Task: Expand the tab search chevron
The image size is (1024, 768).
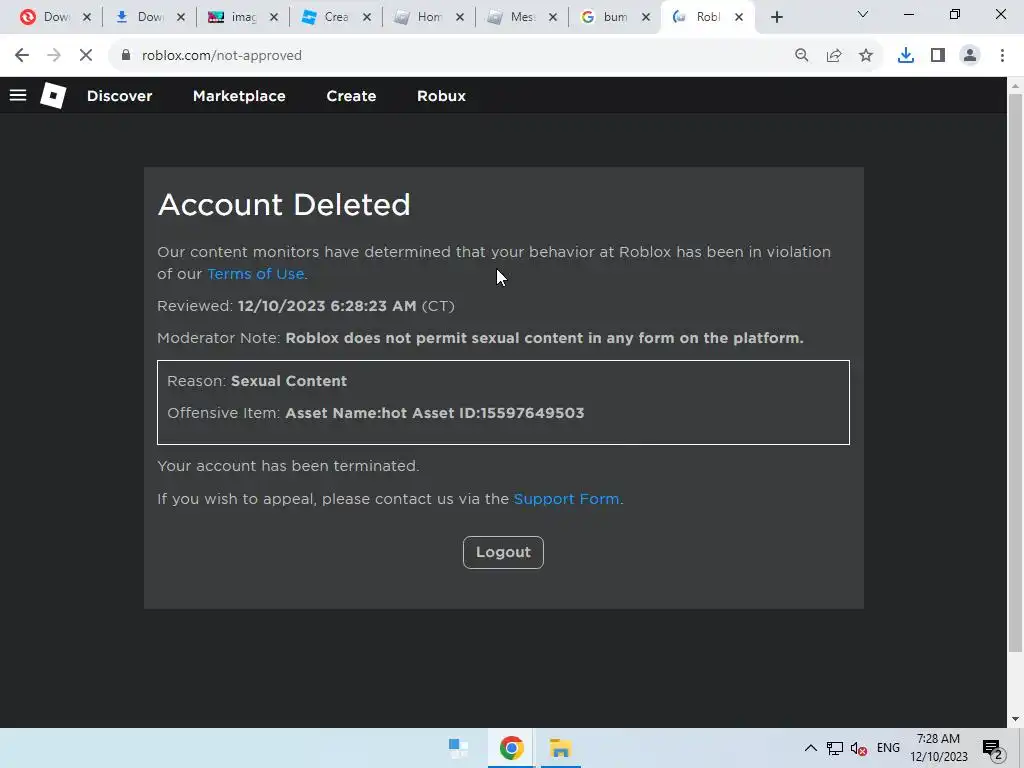Action: pos(863,14)
